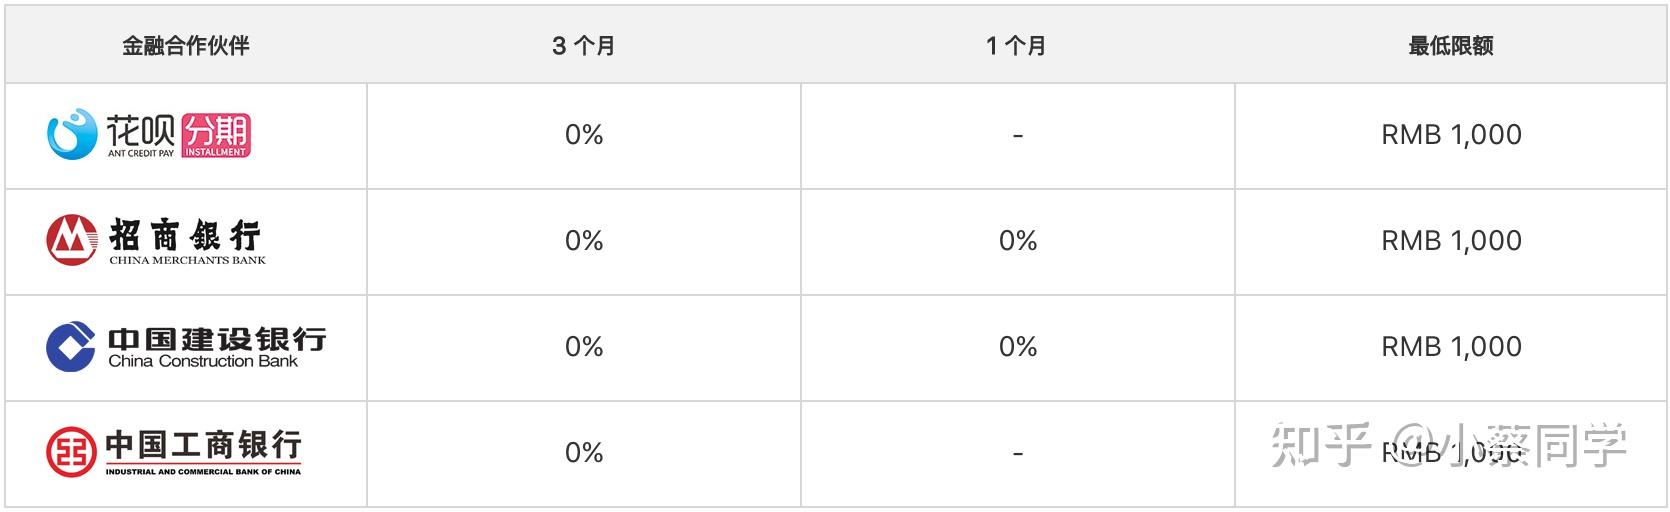Click the 1-month 0% cell for 中国建设银行
Image resolution: width=1670 pixels, height=512 pixels.
[1018, 346]
